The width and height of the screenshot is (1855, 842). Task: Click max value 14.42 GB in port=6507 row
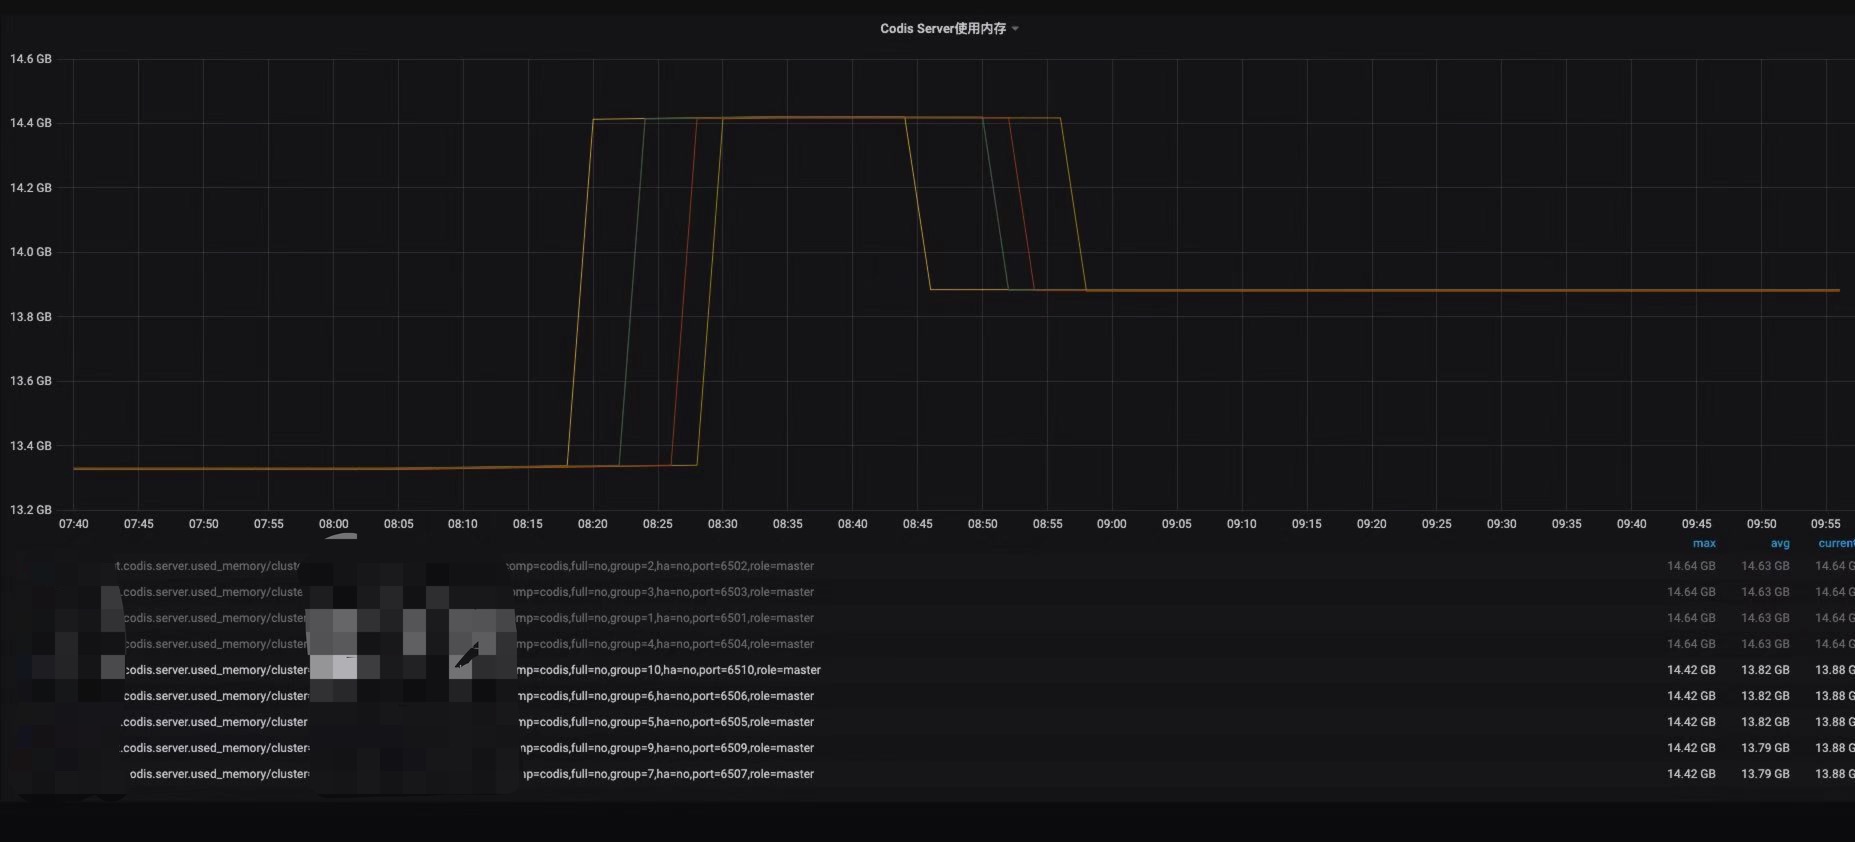tap(1691, 774)
